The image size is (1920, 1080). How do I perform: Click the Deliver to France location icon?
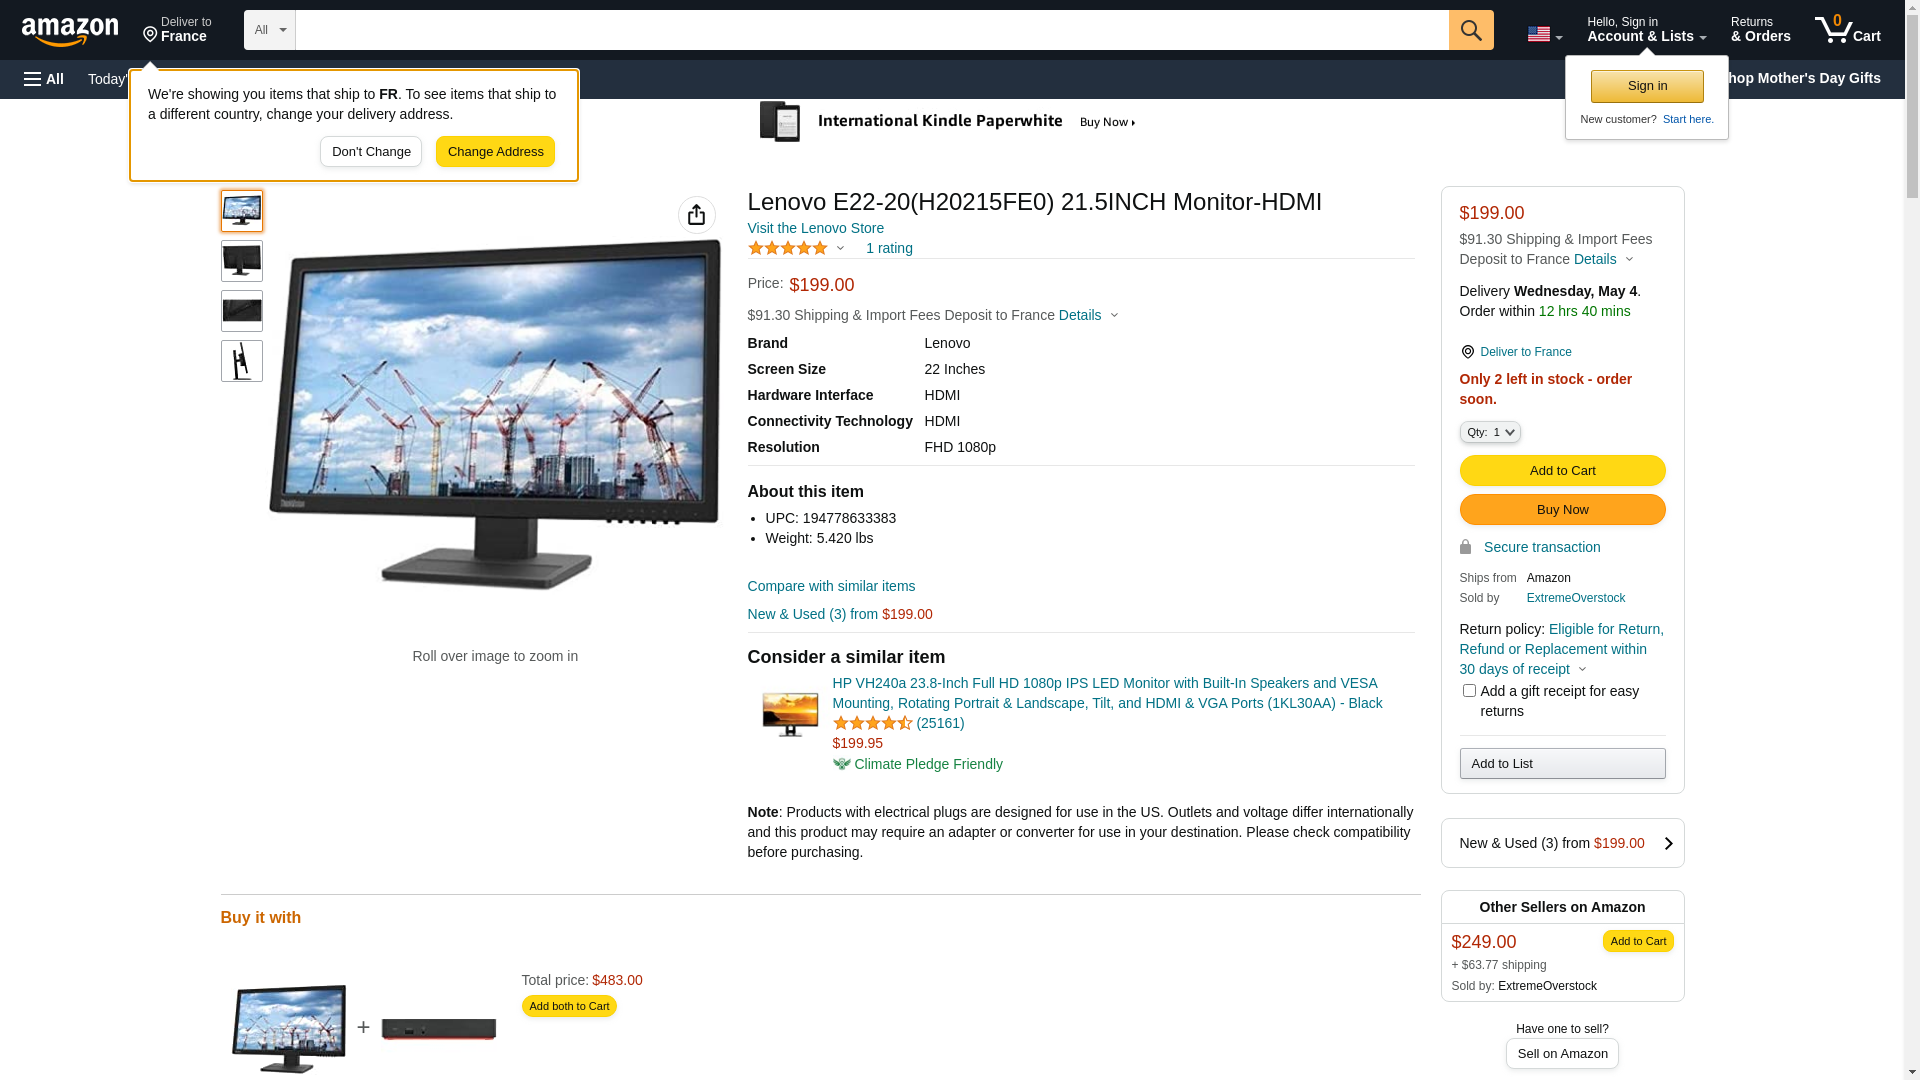[x=1467, y=352]
